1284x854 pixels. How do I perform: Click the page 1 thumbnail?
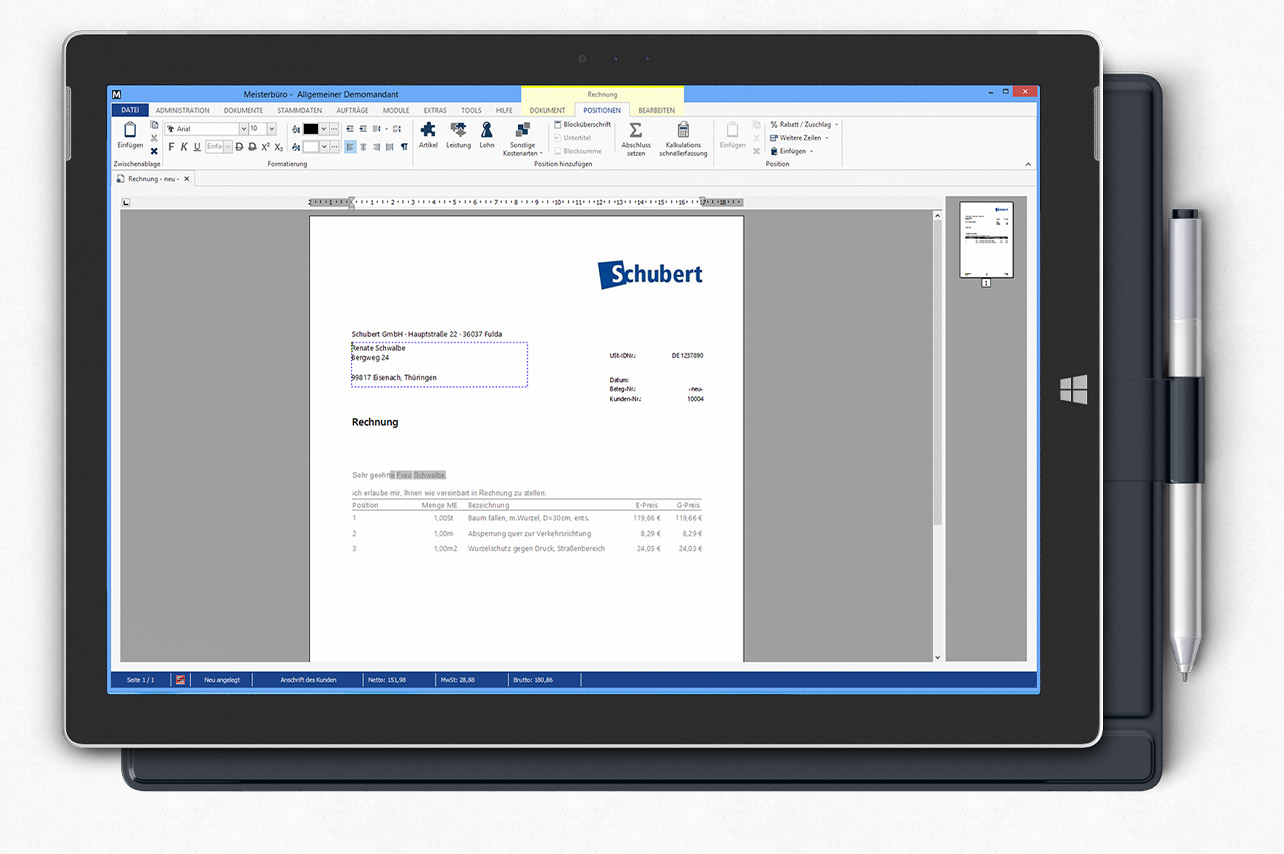tap(986, 240)
